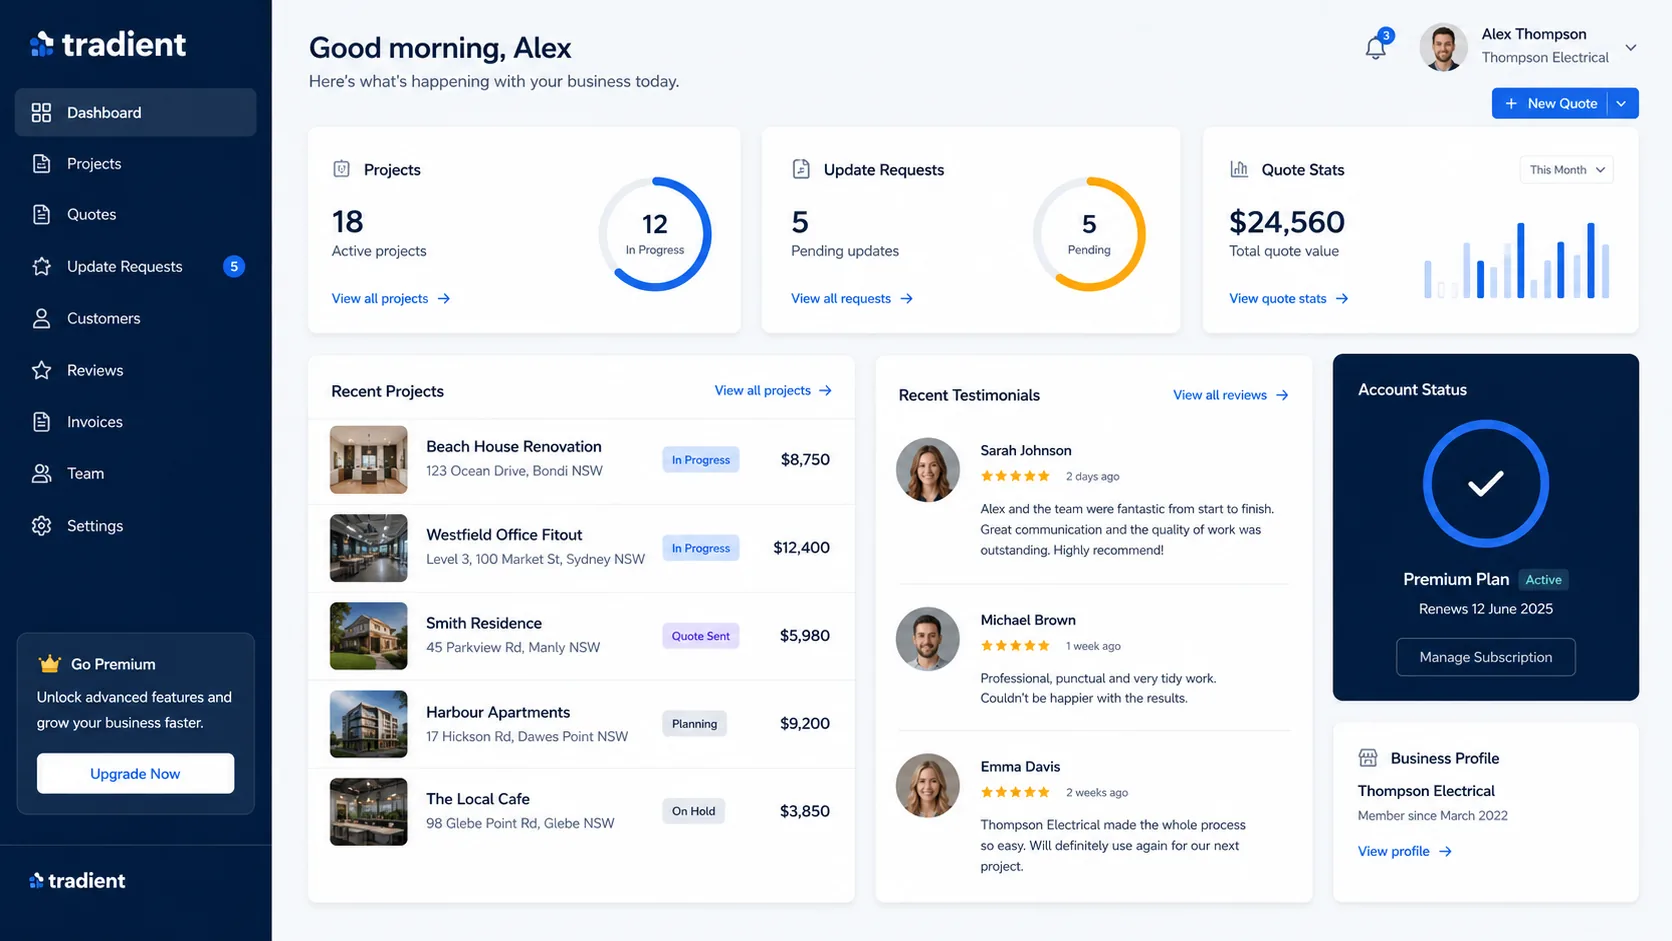Click the 12 In Progress circular progress ring
1672x941 pixels.
[655, 234]
